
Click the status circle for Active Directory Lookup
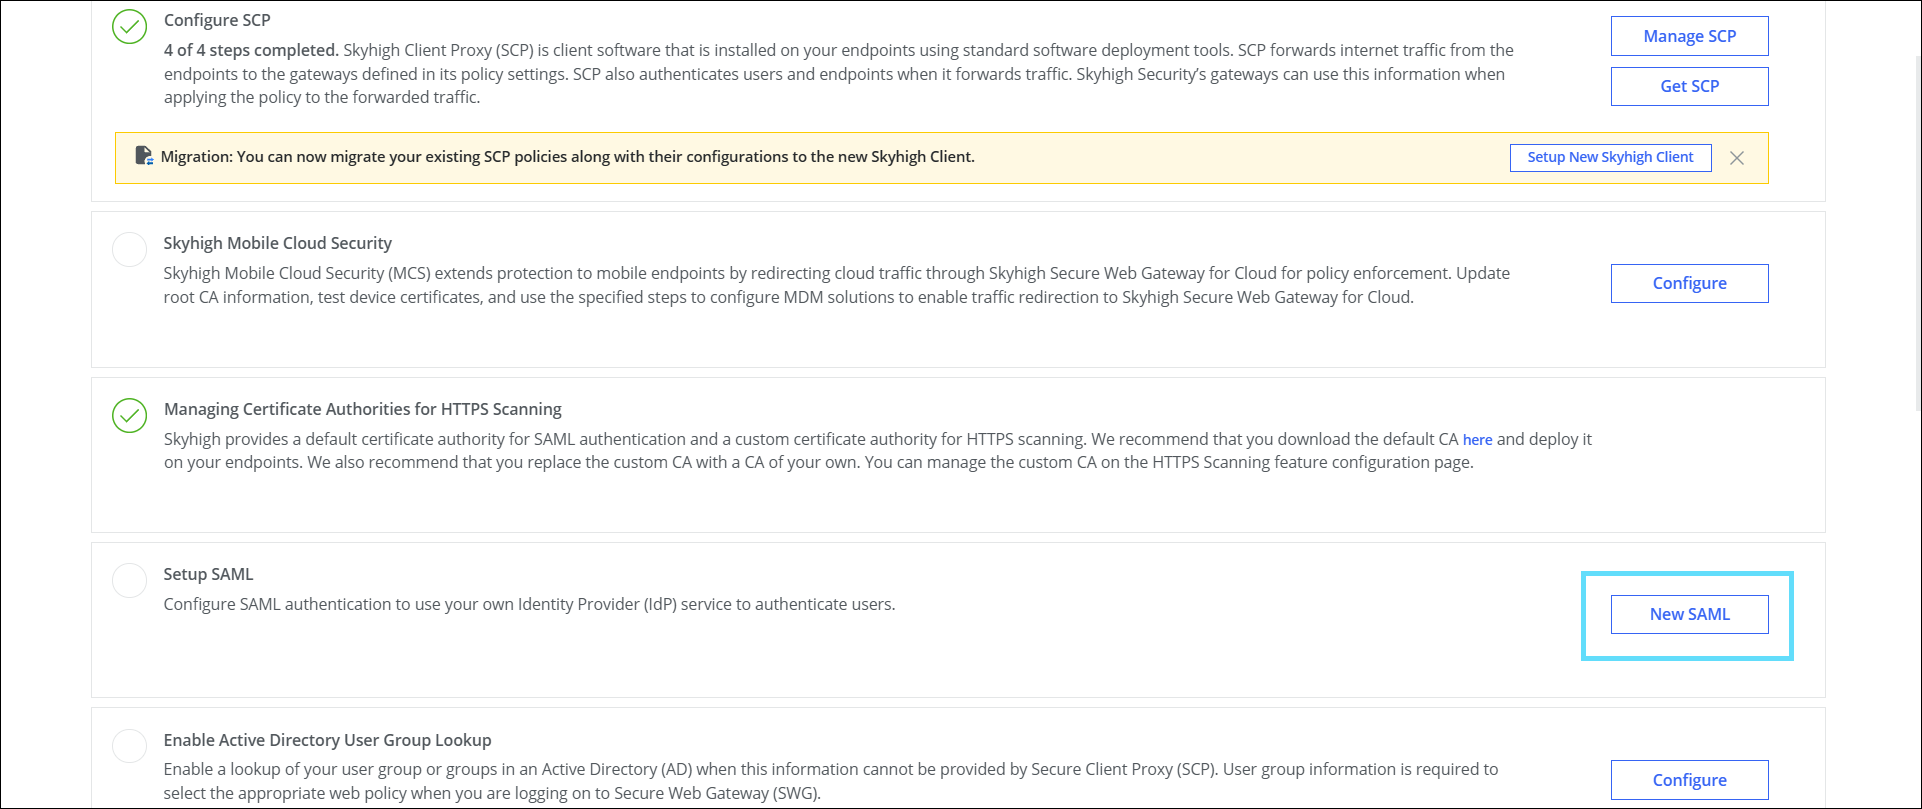(x=129, y=746)
